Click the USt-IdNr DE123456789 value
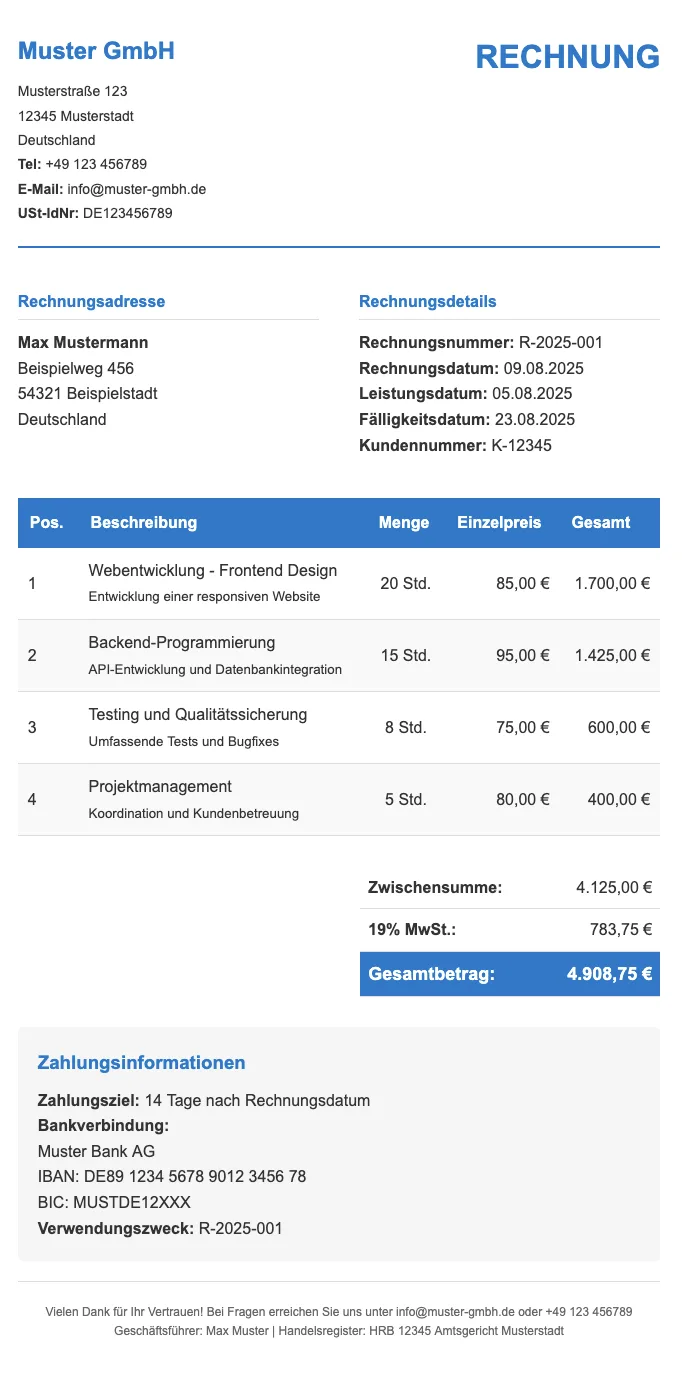The width and height of the screenshot is (682, 1382). click(128, 213)
